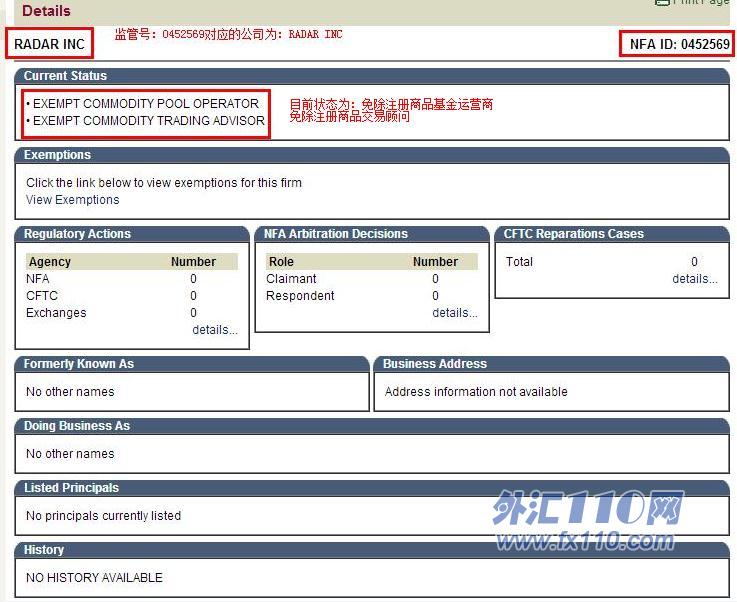This screenshot has height=602, width=737.
Task: Click the Print Page icon
Action: (662, 2)
